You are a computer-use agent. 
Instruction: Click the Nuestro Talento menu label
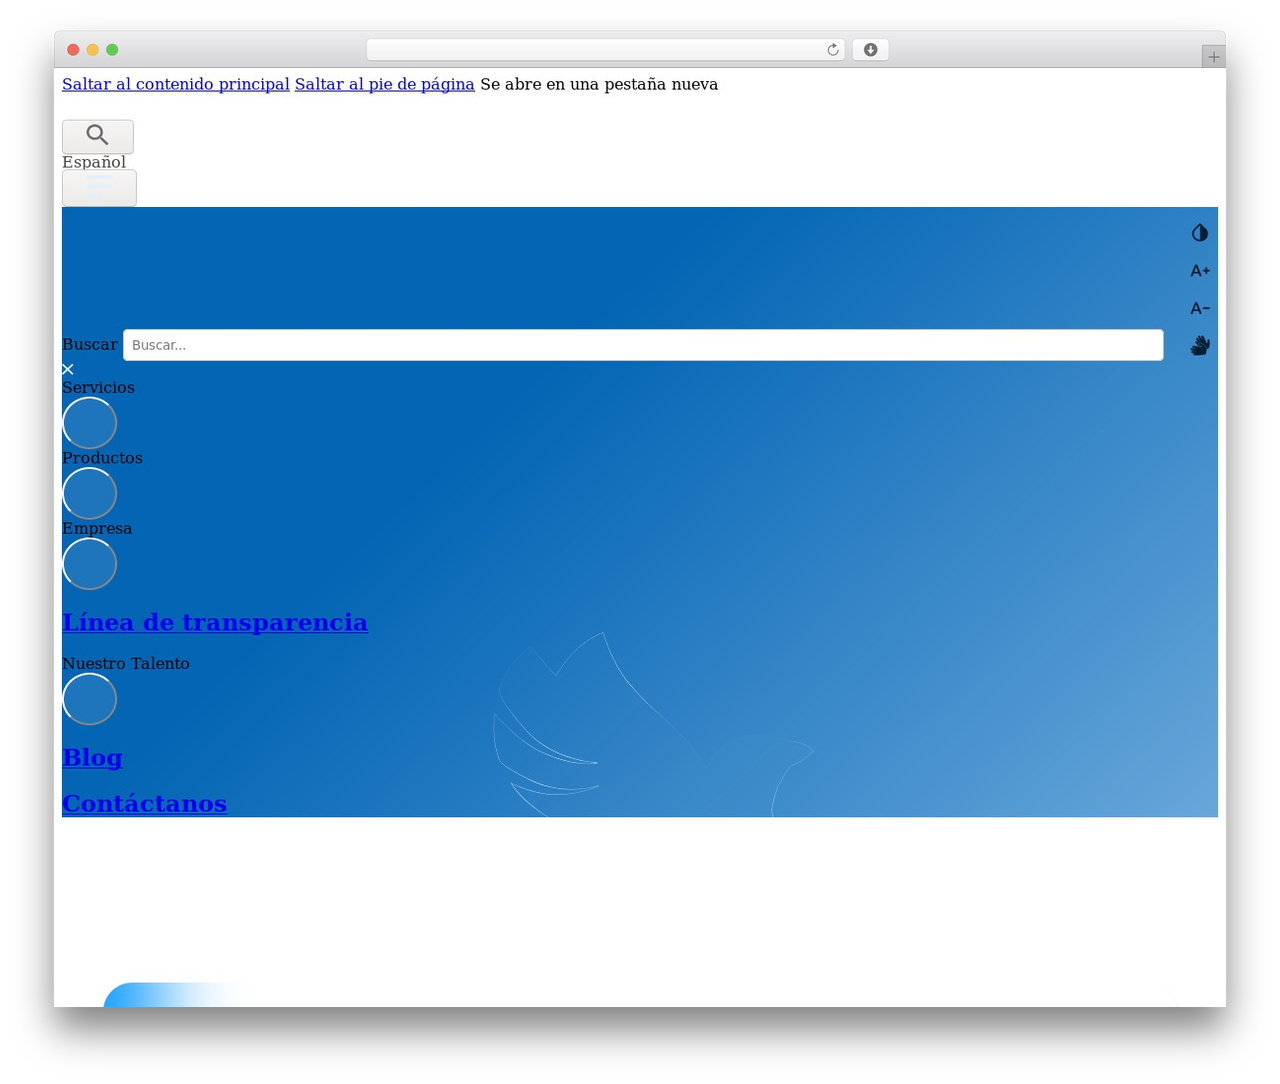[x=126, y=663]
